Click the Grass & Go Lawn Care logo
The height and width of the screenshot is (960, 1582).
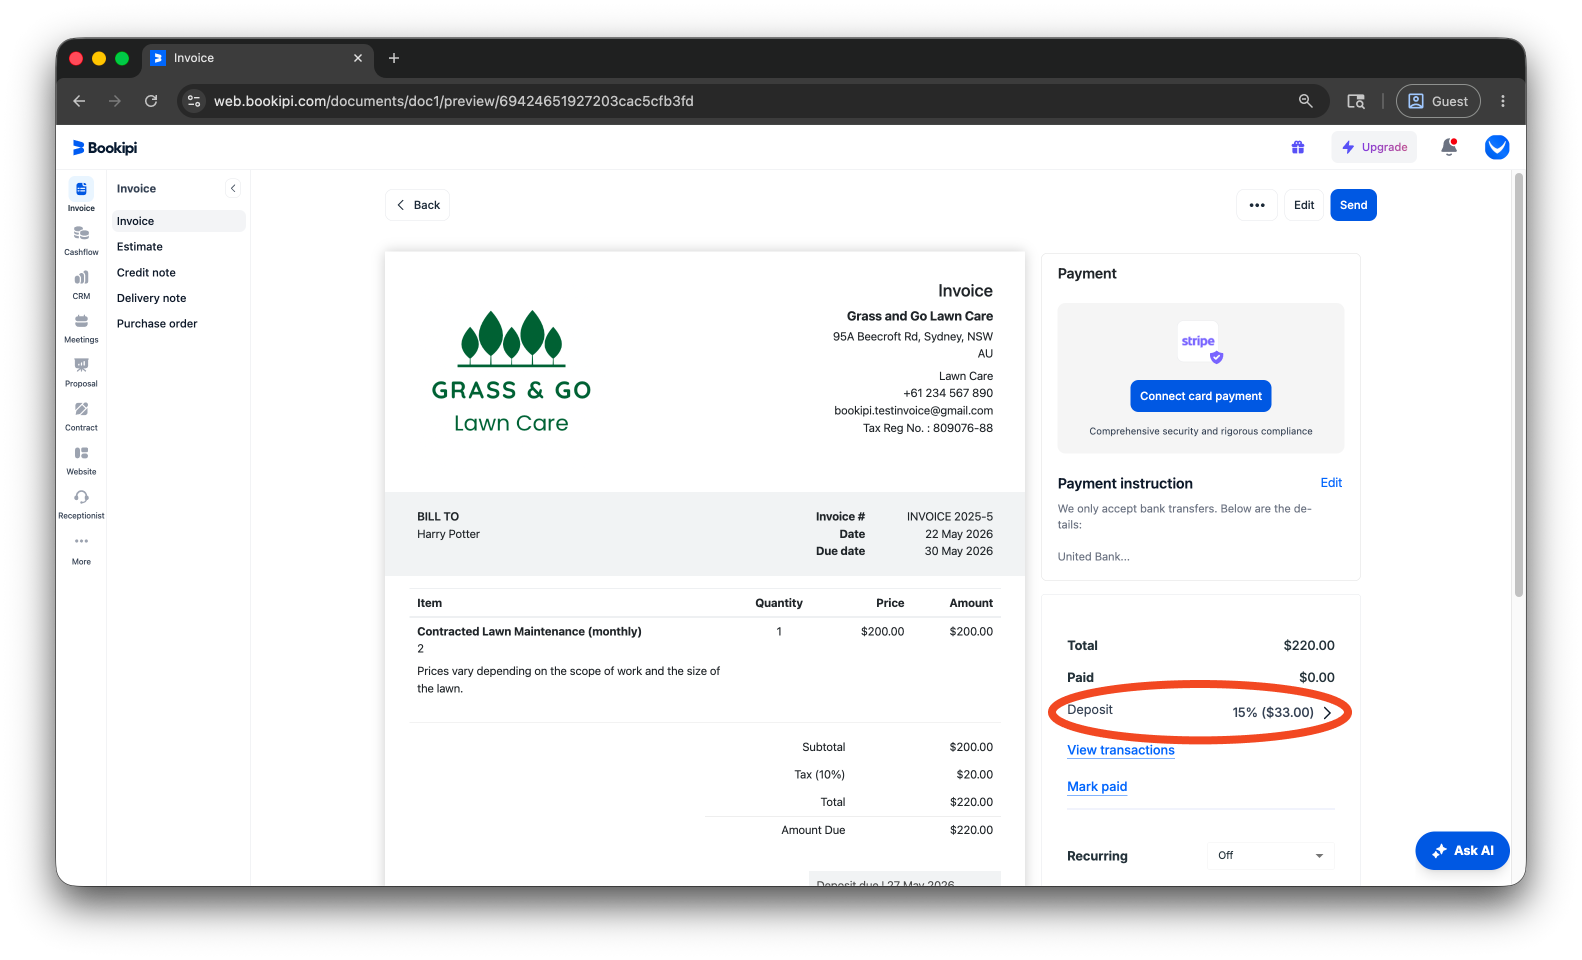(x=511, y=371)
